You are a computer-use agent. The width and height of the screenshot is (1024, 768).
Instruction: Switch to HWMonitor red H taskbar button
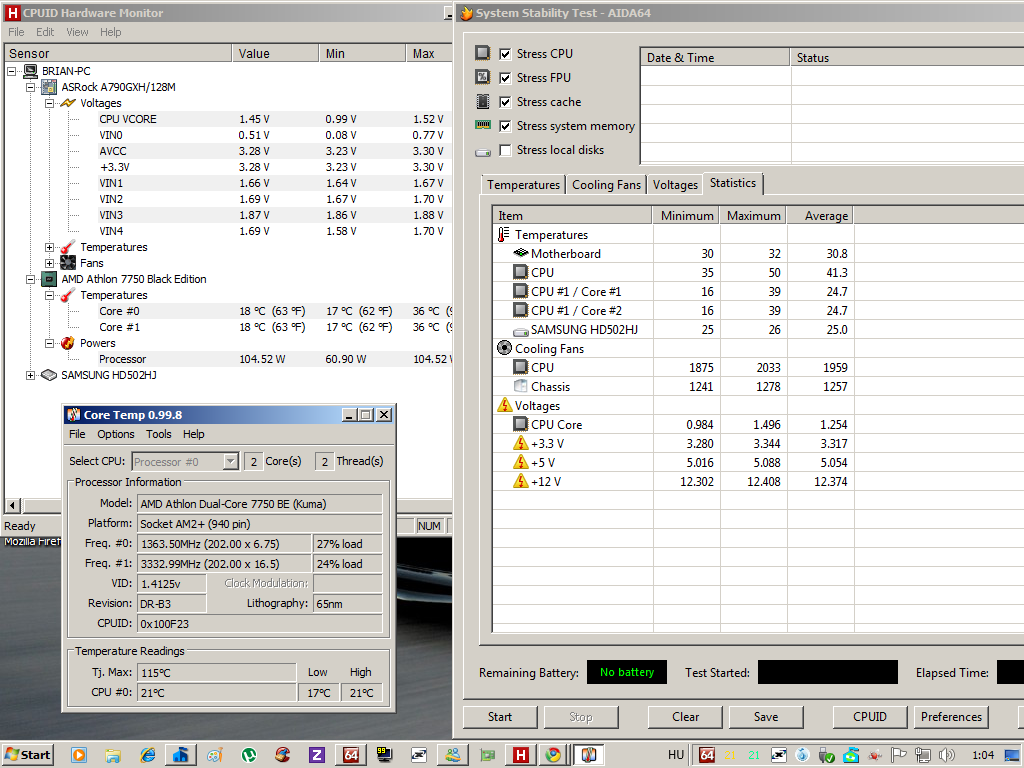click(x=520, y=755)
